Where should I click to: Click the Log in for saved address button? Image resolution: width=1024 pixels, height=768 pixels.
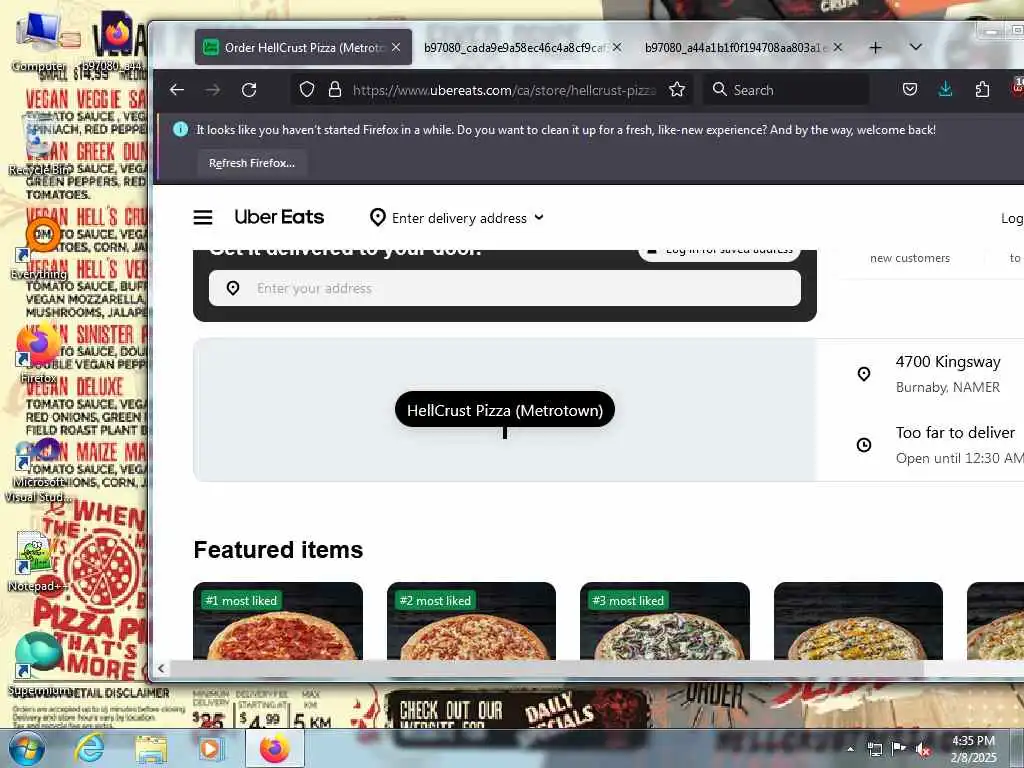click(719, 251)
